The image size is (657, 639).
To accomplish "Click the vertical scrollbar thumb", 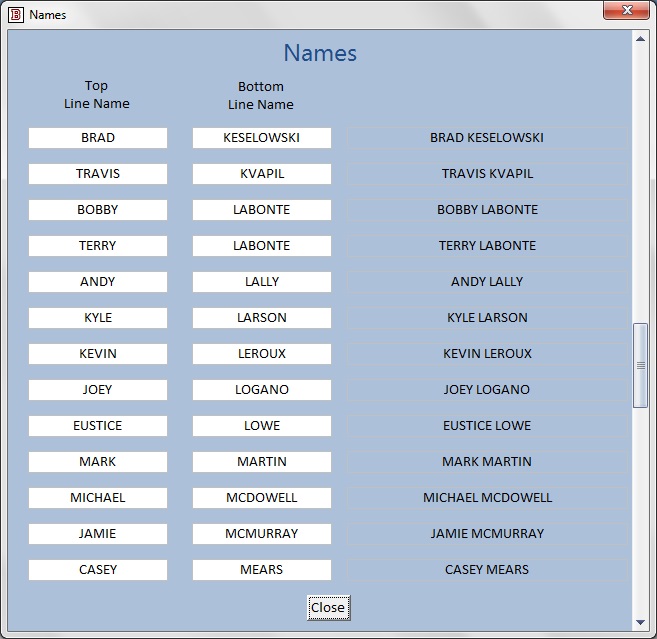I will [640, 365].
